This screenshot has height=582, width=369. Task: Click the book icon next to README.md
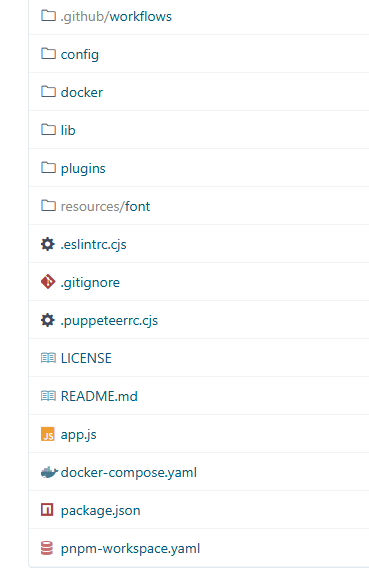click(x=48, y=396)
